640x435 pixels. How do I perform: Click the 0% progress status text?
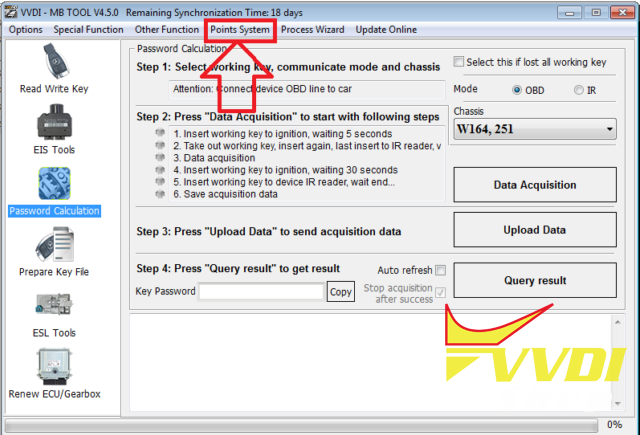614,425
